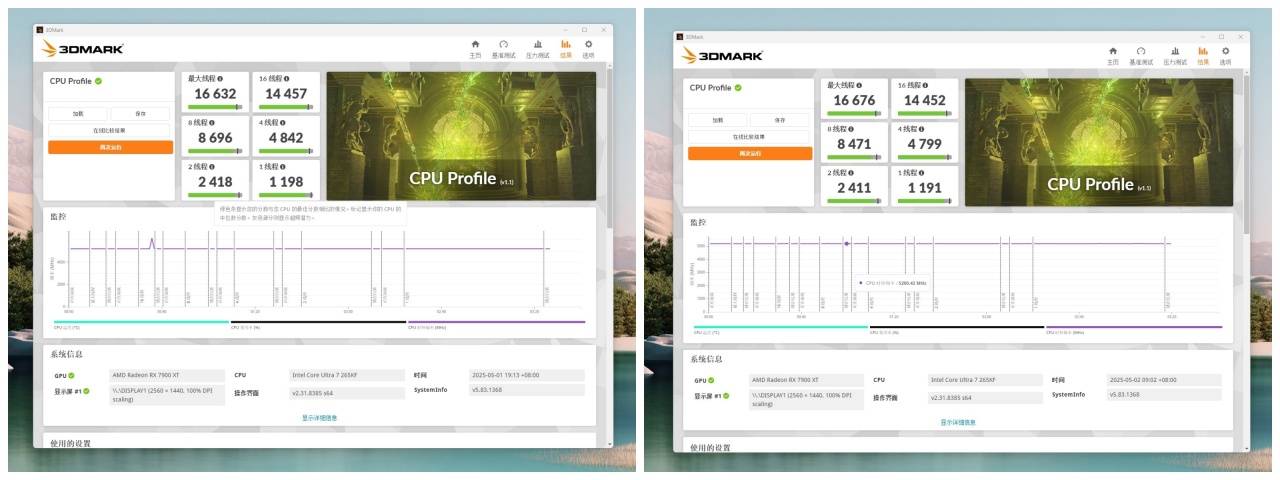Select 结果 results tab in the 16 632 window
Image resolution: width=1280 pixels, height=480 pixels.
tap(566, 48)
